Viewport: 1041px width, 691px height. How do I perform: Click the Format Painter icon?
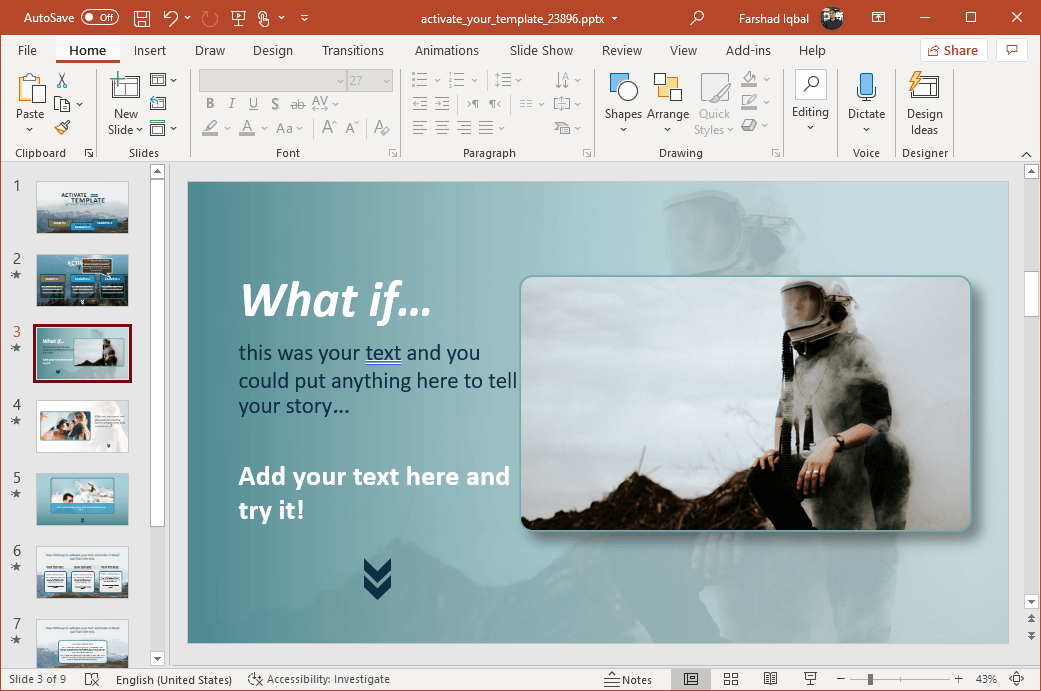[x=62, y=128]
